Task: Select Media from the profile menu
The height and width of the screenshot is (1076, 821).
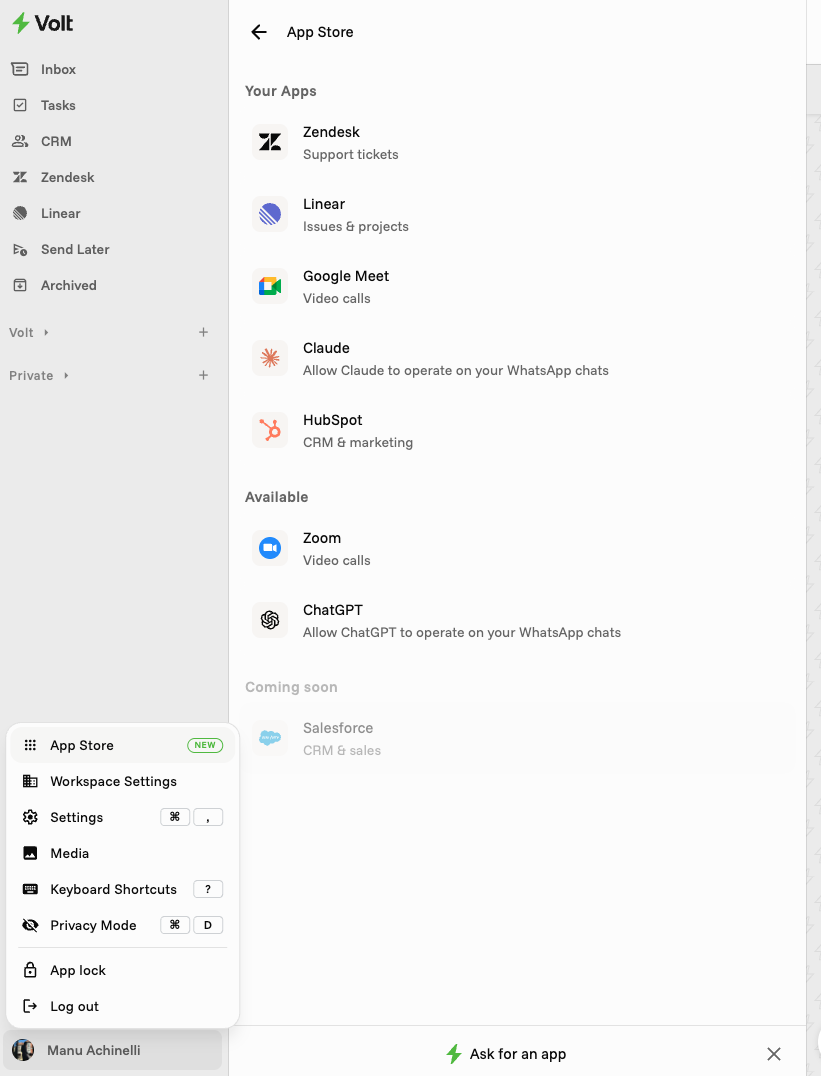Action: point(123,853)
